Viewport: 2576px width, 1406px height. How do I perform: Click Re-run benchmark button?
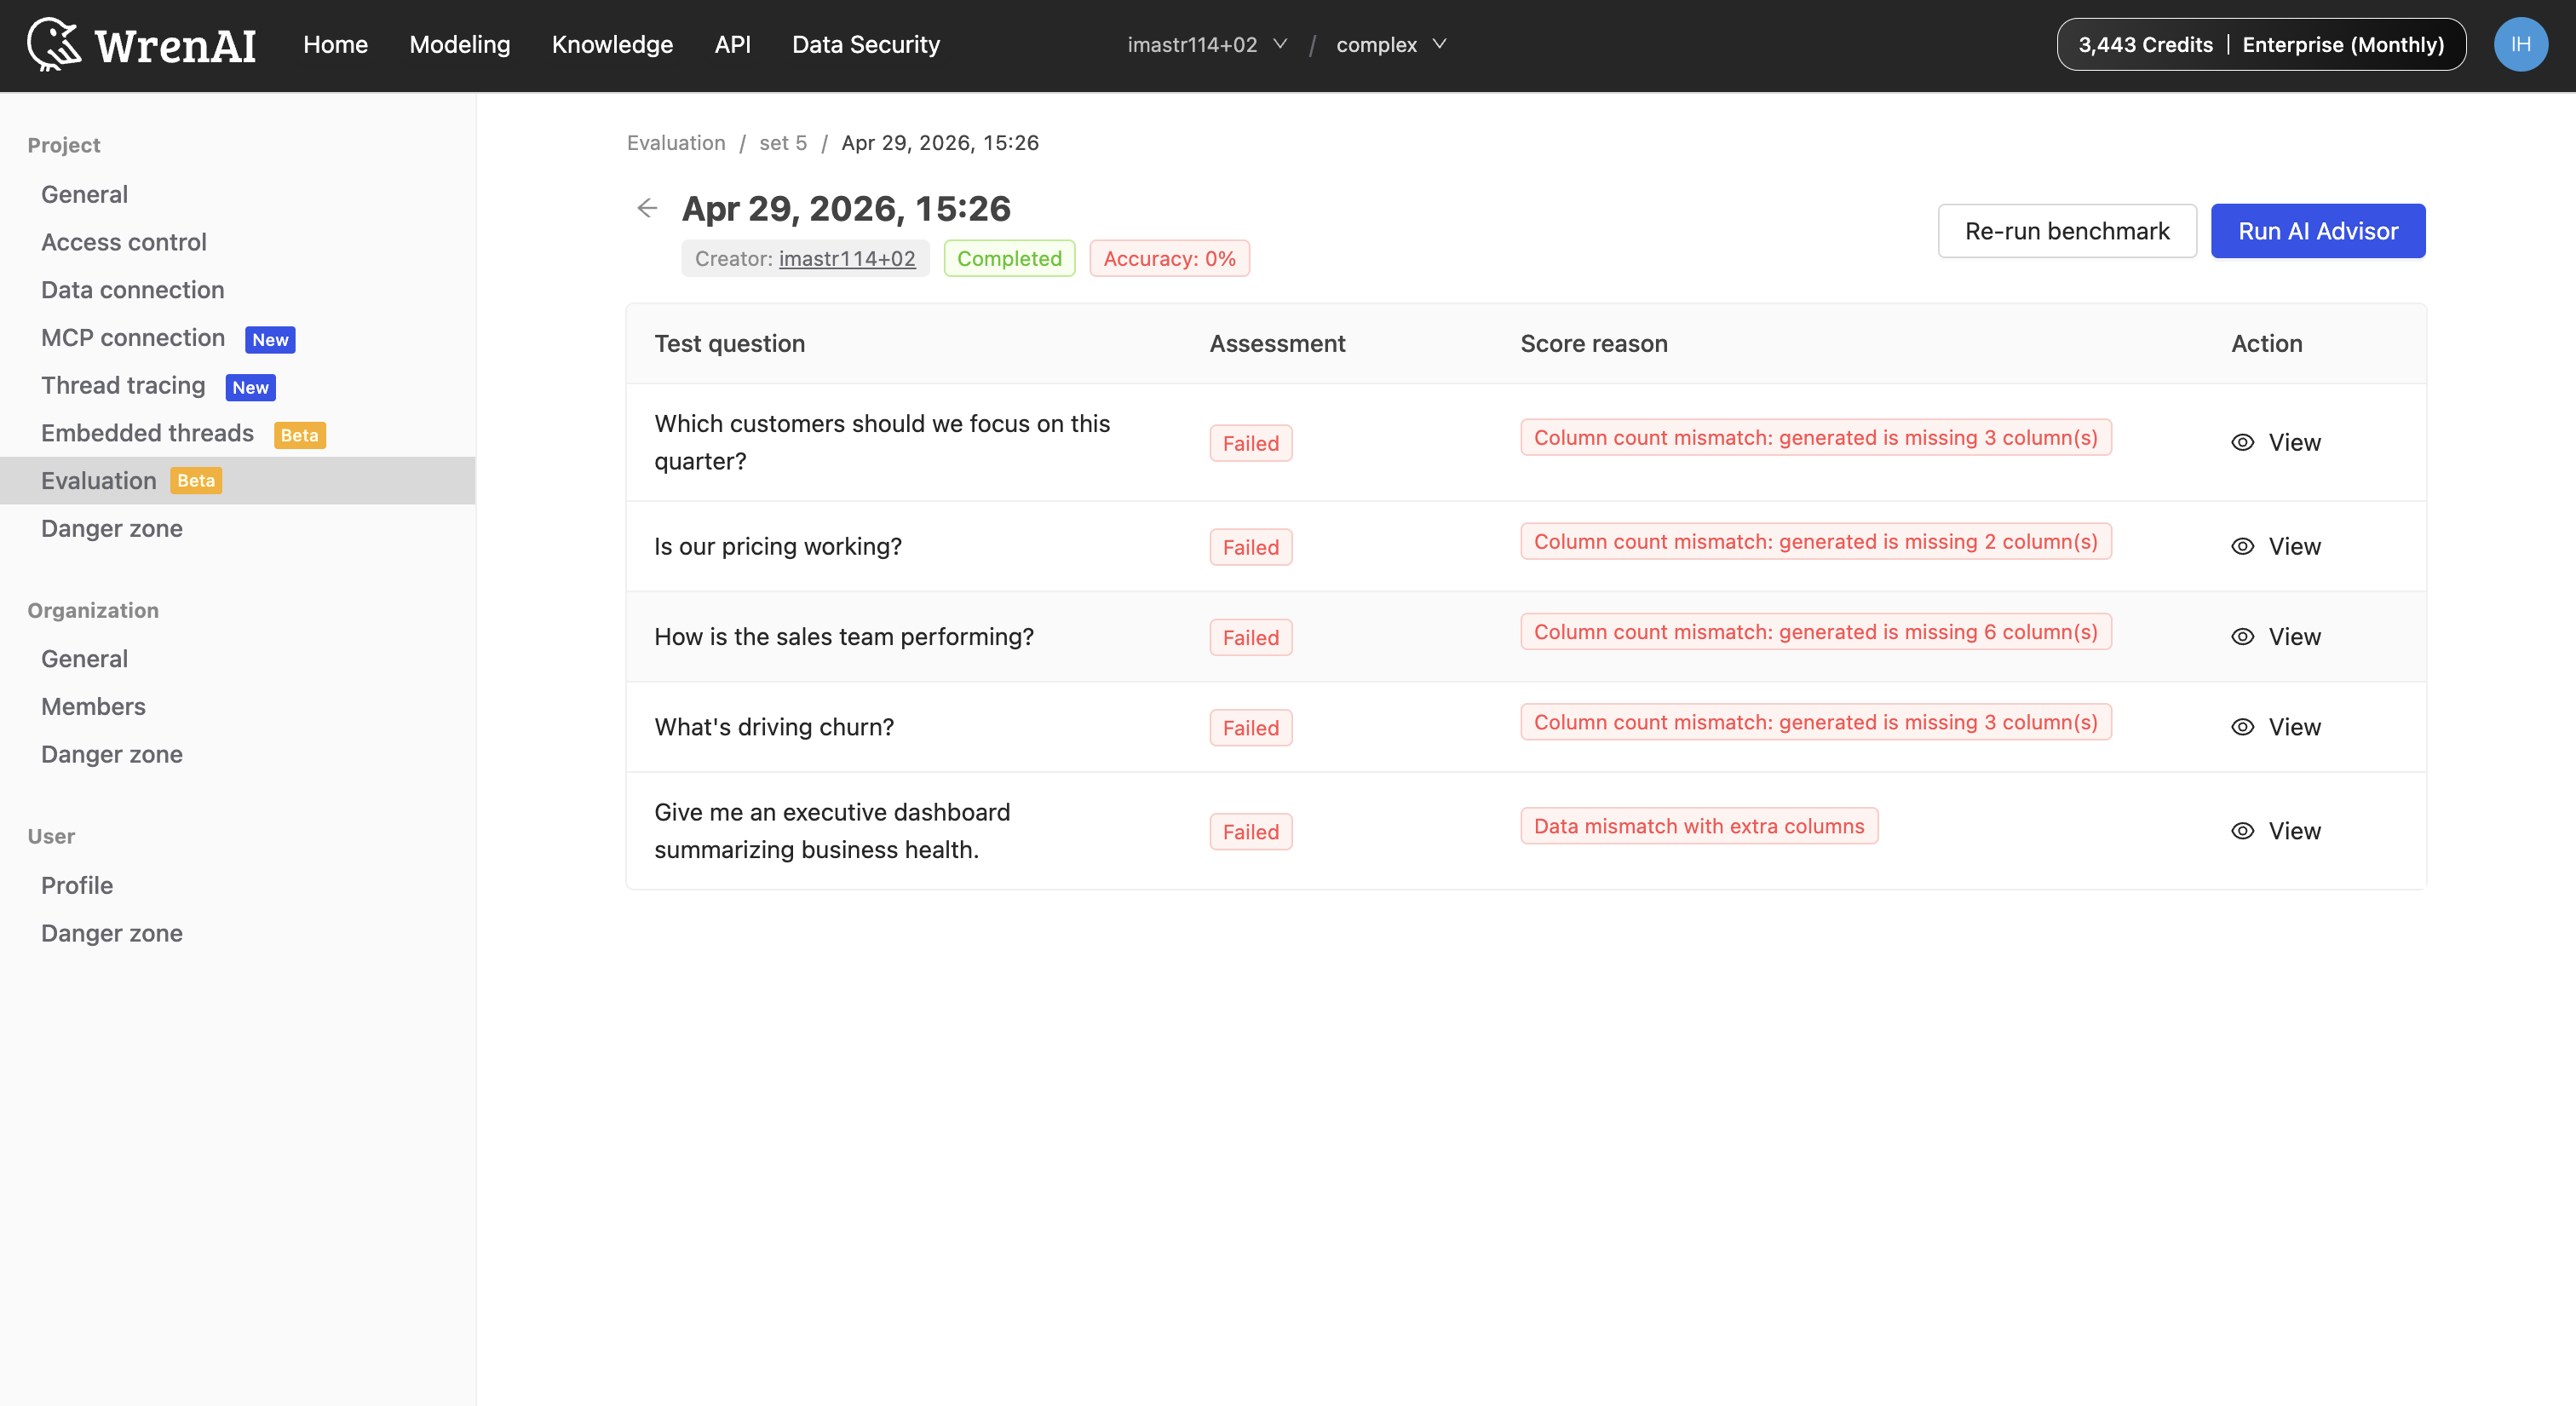(x=2067, y=231)
